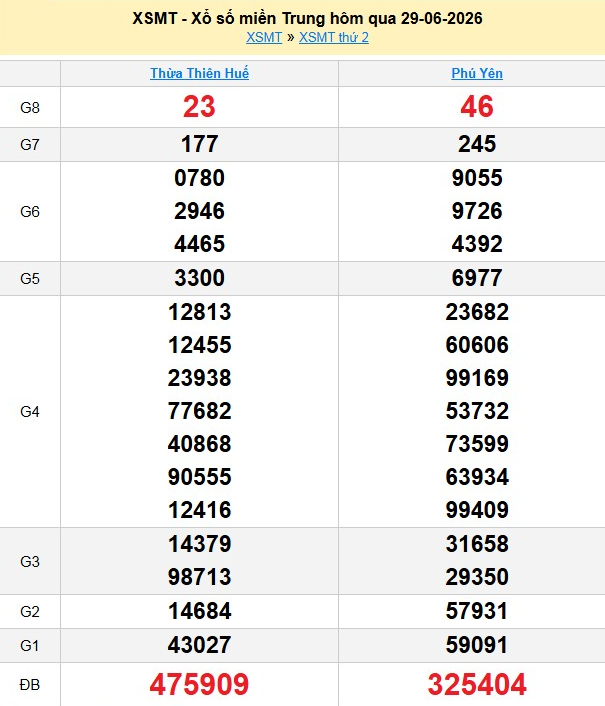This screenshot has width=605, height=706.
Task: Select G8 result 23 for Thừa Thiên Huế
Action: coord(199,107)
